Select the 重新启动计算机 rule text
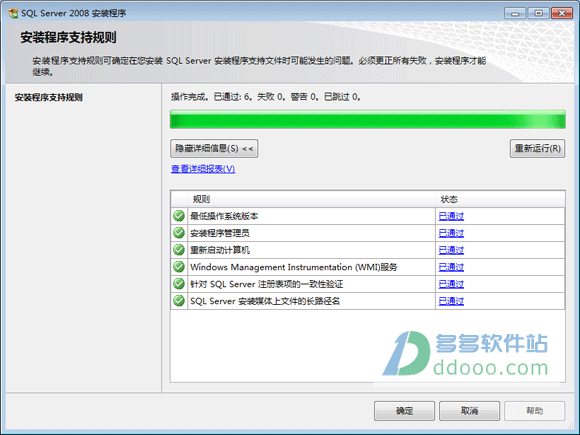Viewport: 580px width, 435px height. click(220, 250)
